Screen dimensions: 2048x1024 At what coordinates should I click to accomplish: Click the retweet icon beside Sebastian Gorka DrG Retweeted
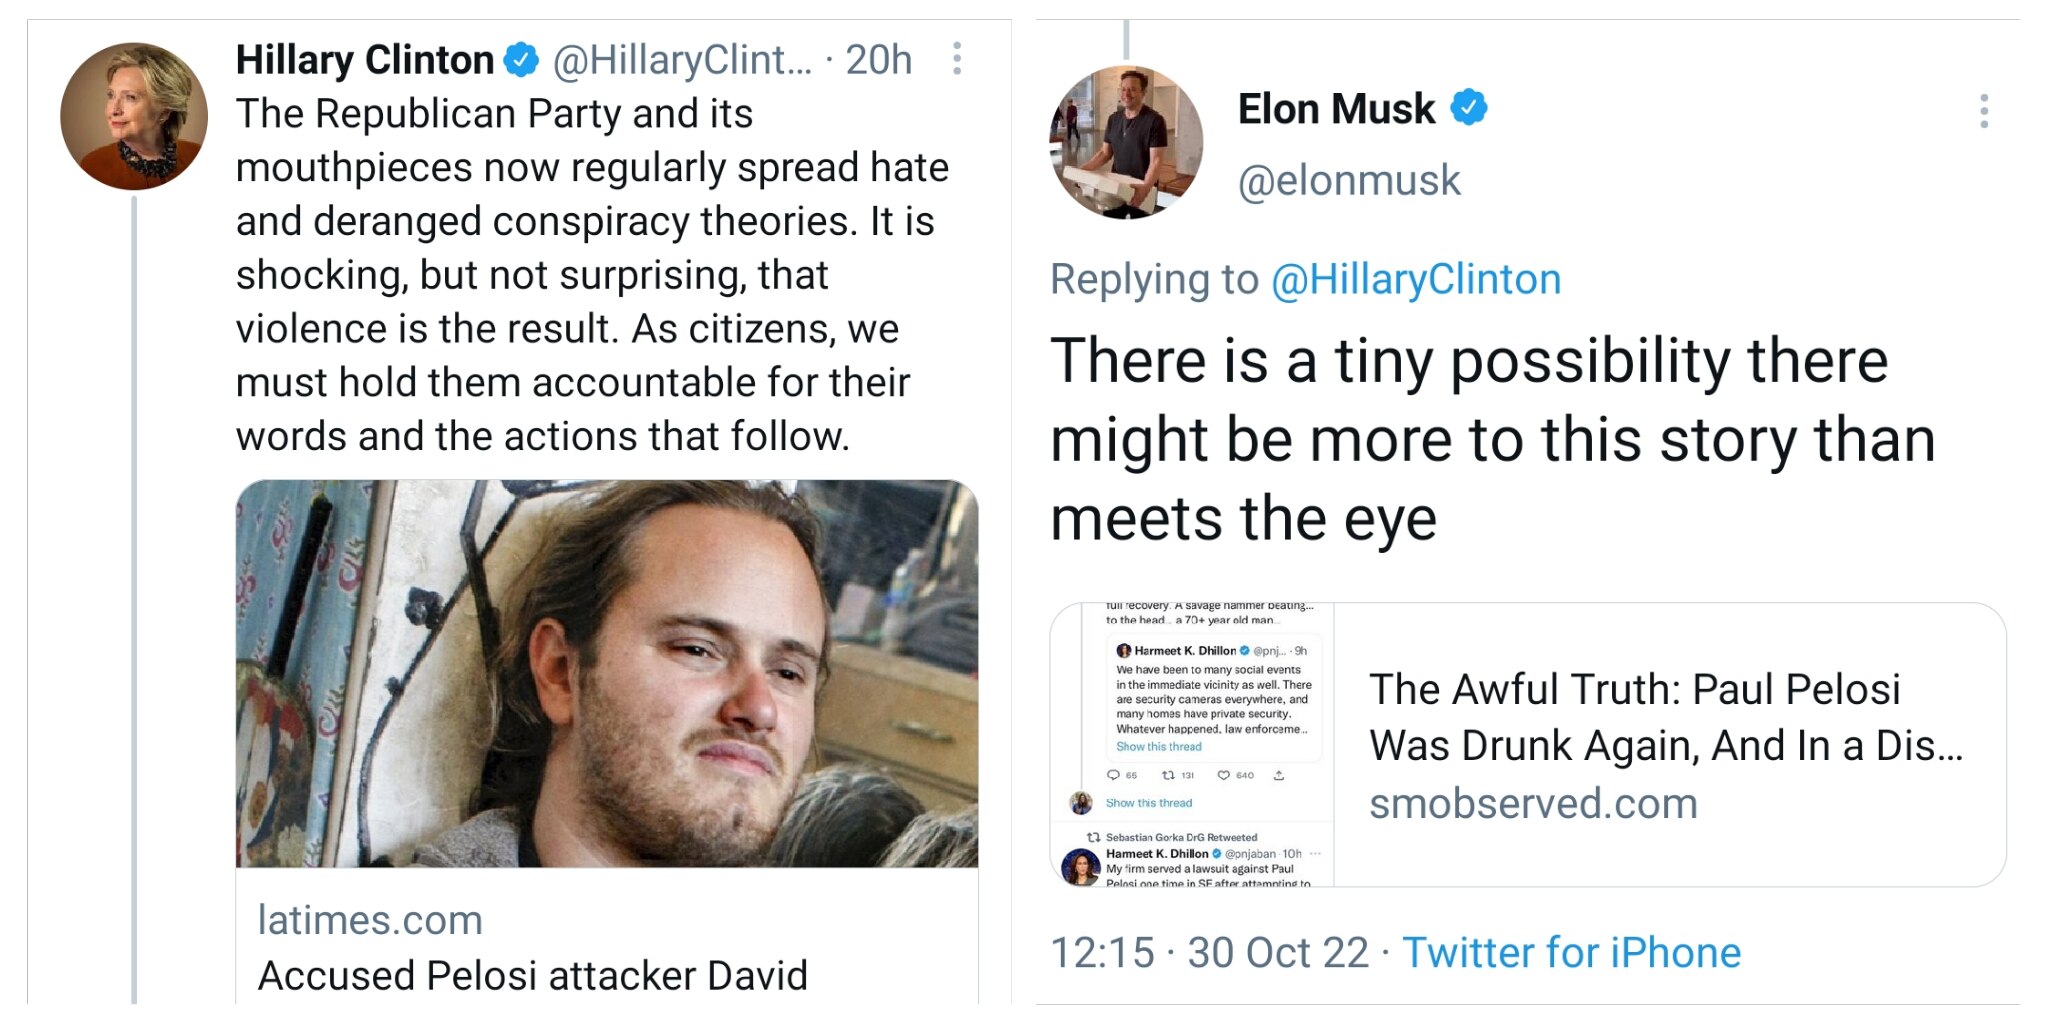(1095, 834)
